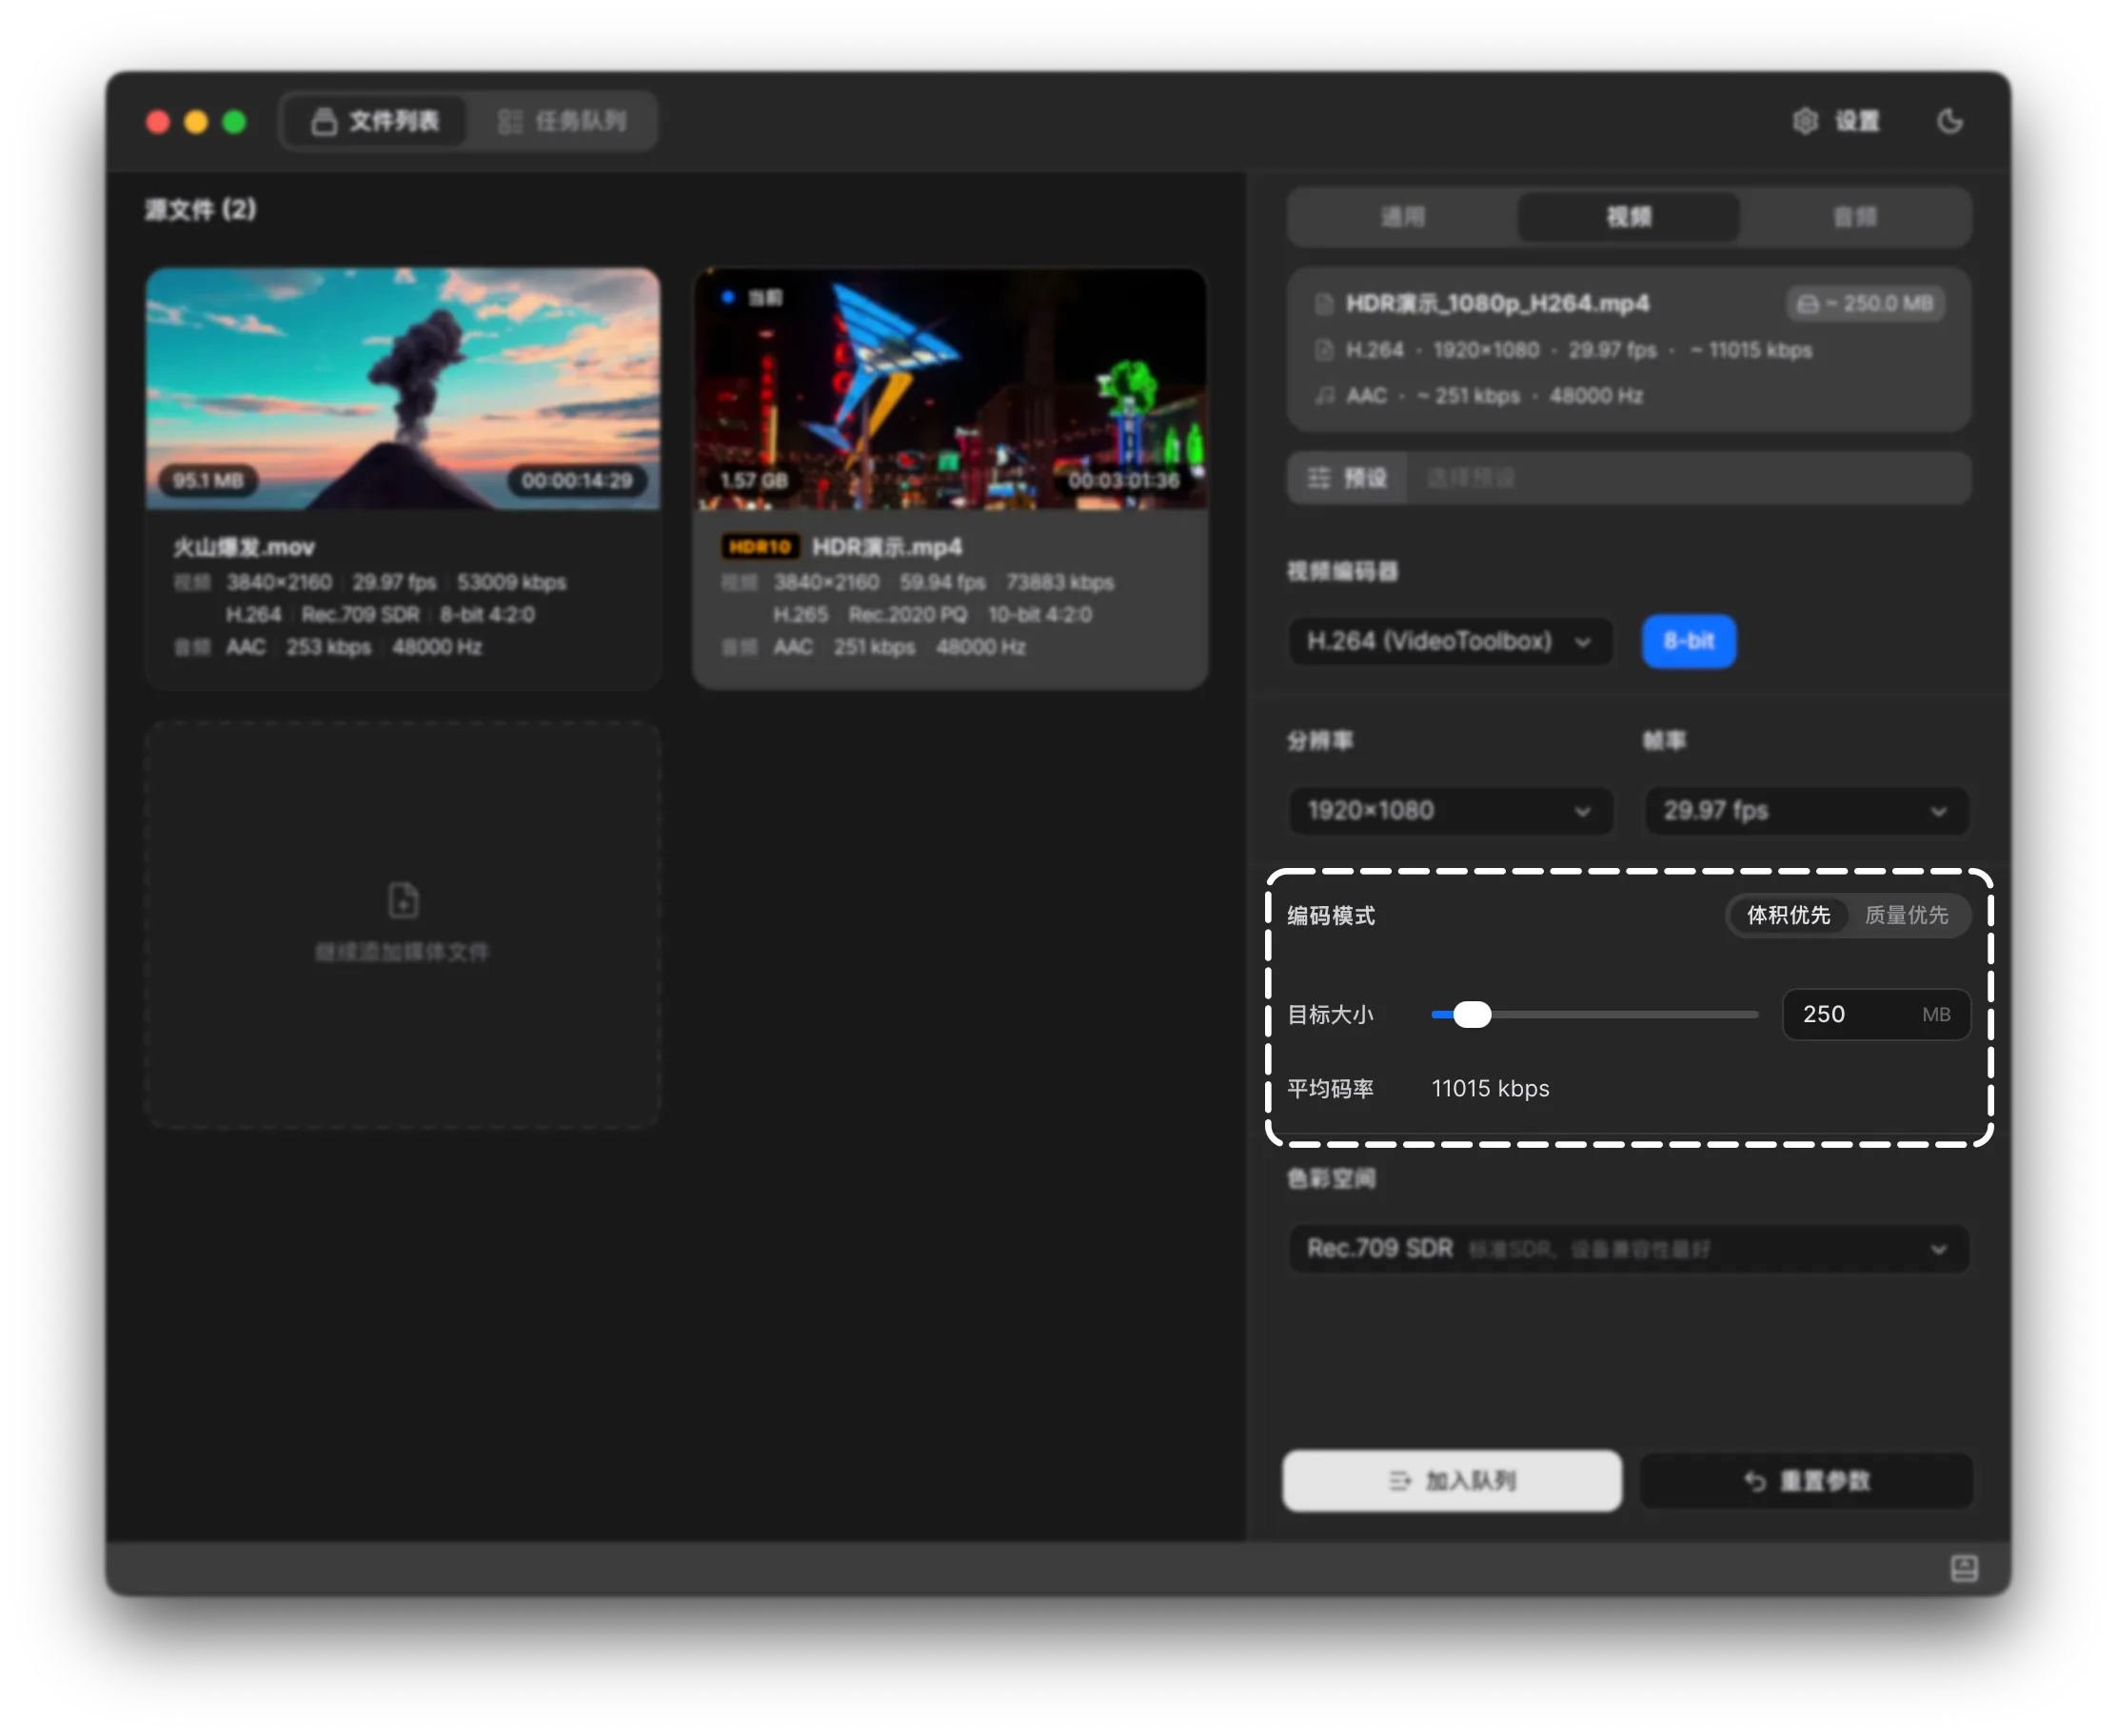Image resolution: width=2117 pixels, height=1736 pixels.
Task: Click the 继续添加媒体文件 drop zone
Action: [x=402, y=925]
